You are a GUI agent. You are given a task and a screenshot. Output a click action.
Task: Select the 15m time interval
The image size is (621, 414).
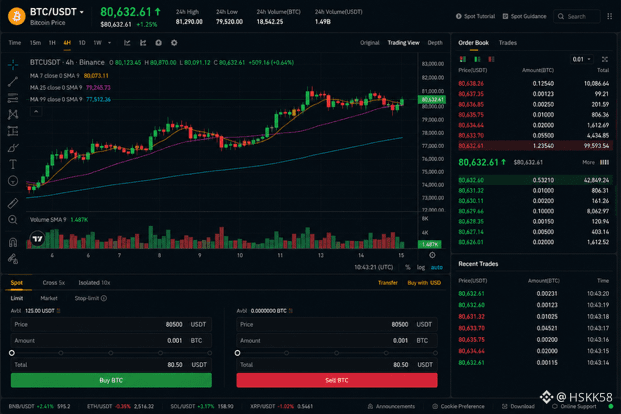click(x=35, y=43)
